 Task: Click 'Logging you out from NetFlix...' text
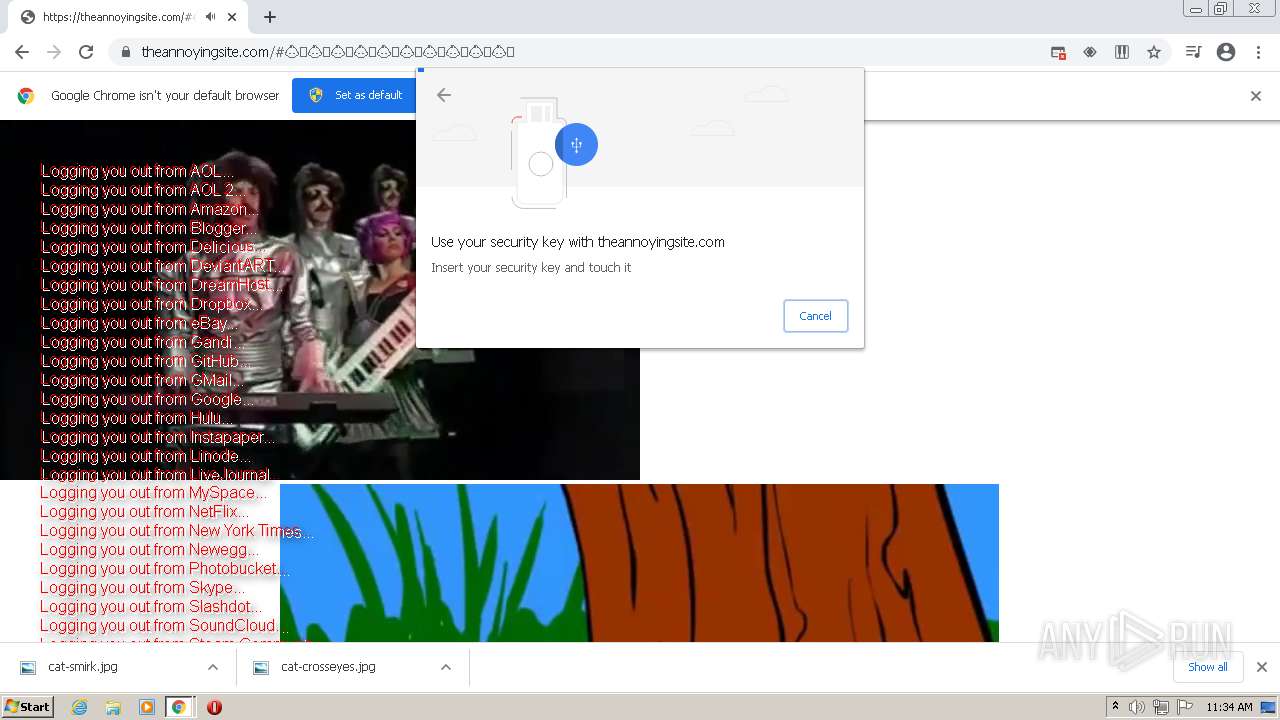point(145,511)
